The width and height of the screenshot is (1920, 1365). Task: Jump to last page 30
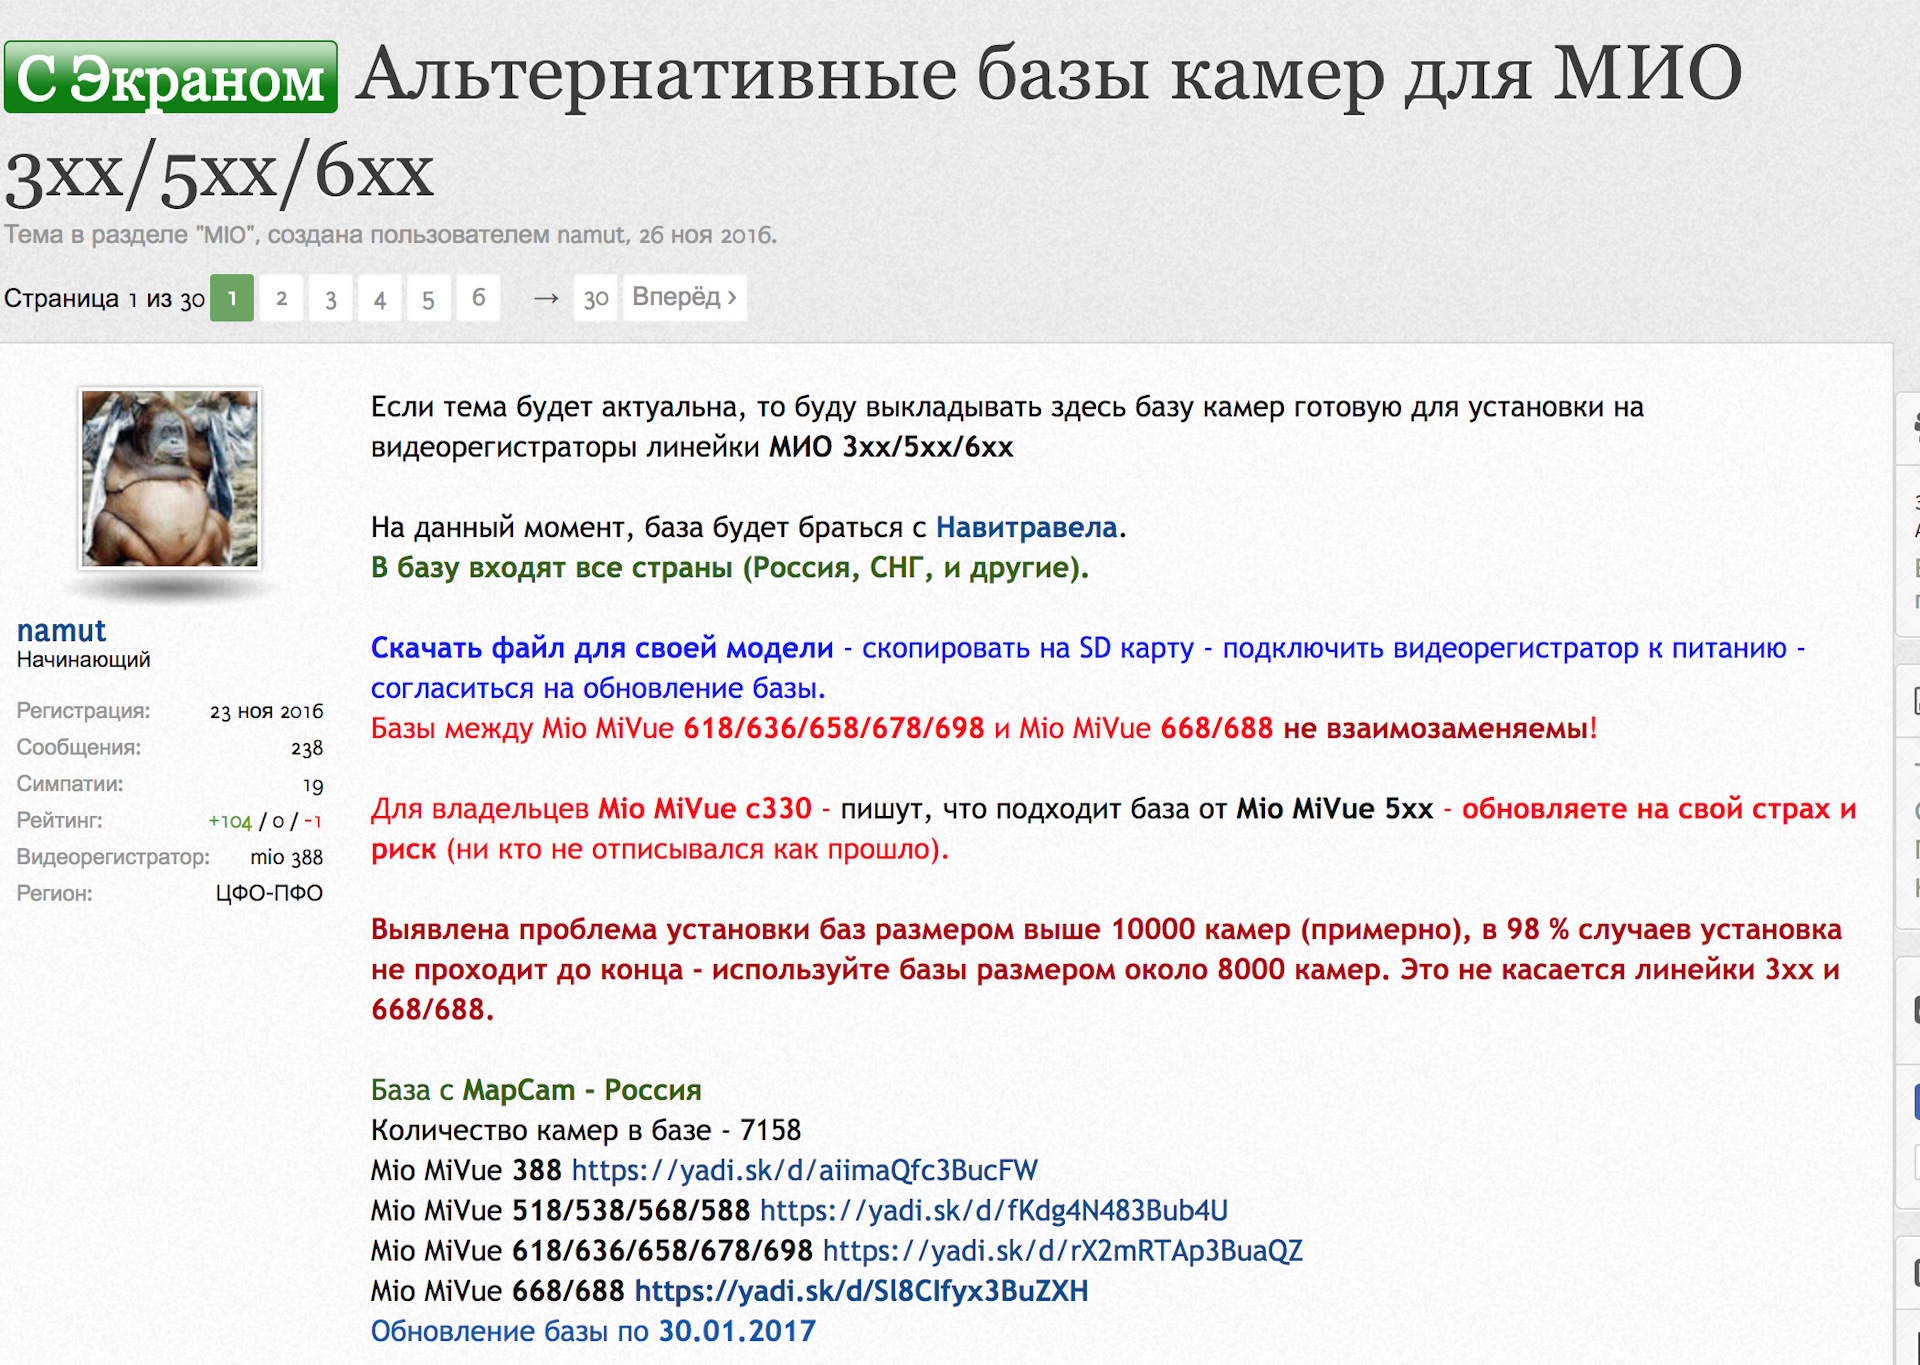(596, 298)
